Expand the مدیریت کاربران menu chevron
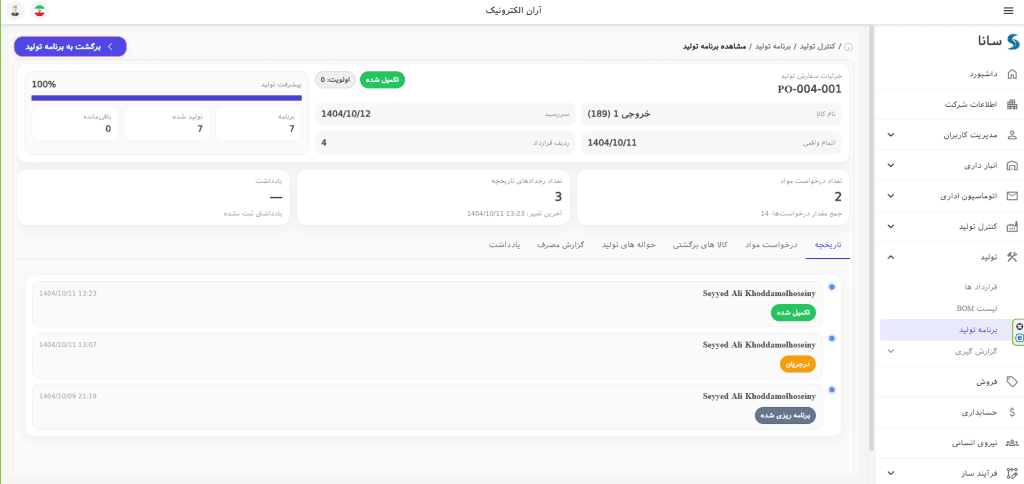This screenshot has width=1024, height=484. click(891, 135)
